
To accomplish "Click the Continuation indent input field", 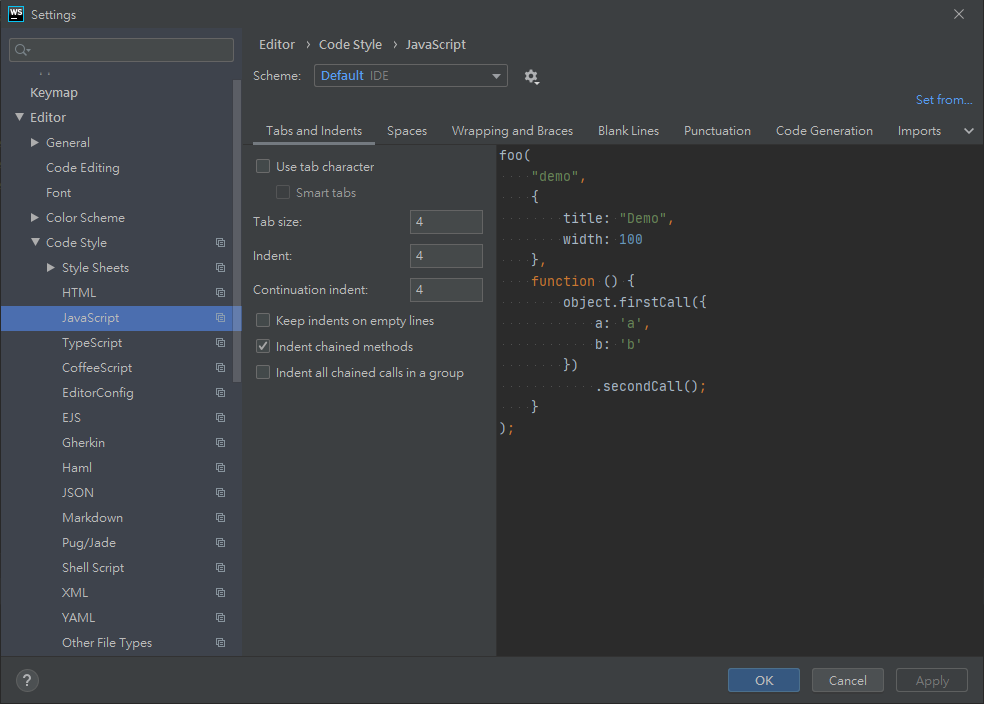I will (x=446, y=290).
